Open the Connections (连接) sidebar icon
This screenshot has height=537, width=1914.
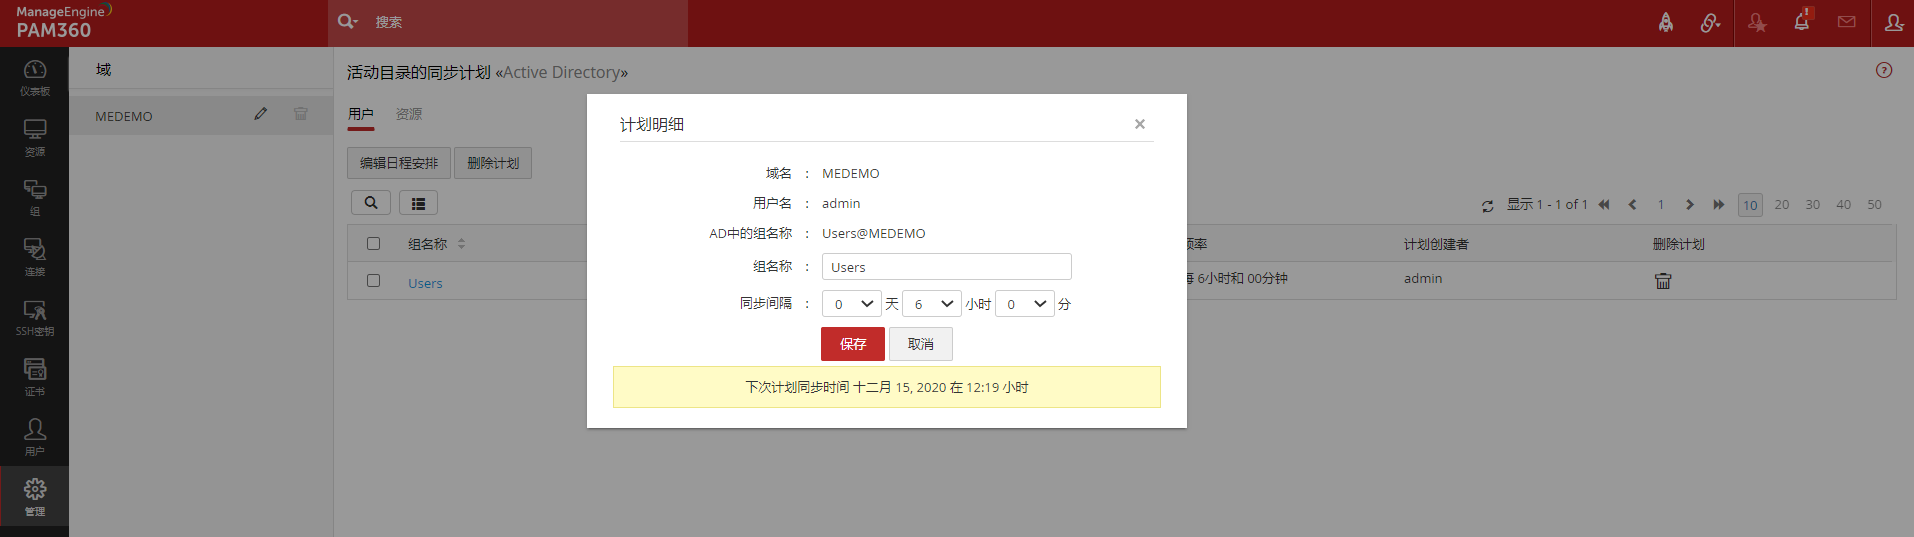(35, 257)
